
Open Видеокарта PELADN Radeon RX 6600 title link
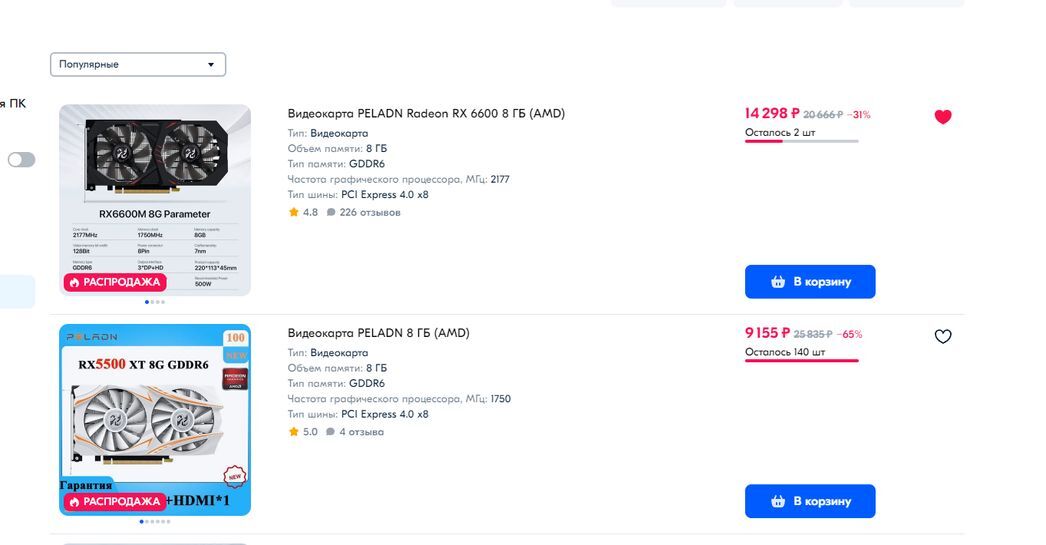pos(426,114)
